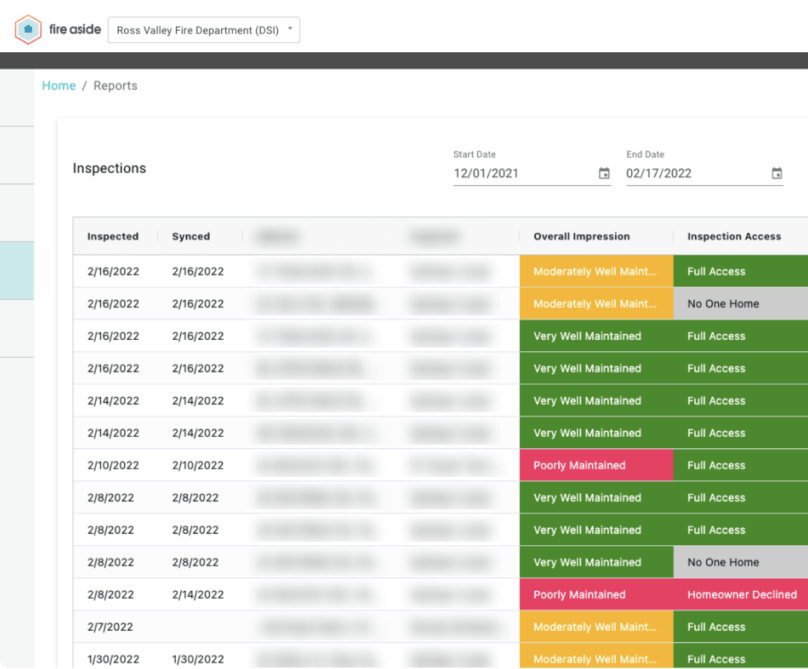The image size is (808, 669).
Task: Expand the Ross Valley Fire Department dropdown
Action: tap(204, 30)
